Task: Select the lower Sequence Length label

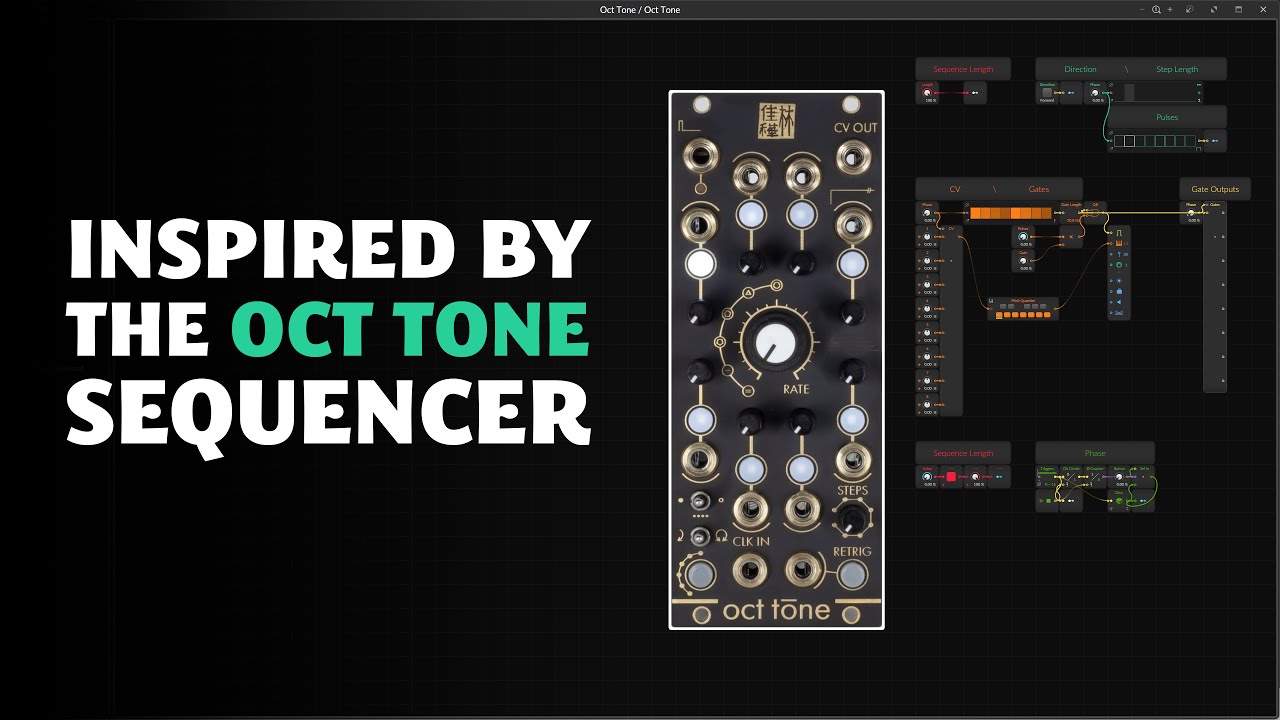Action: click(963, 453)
